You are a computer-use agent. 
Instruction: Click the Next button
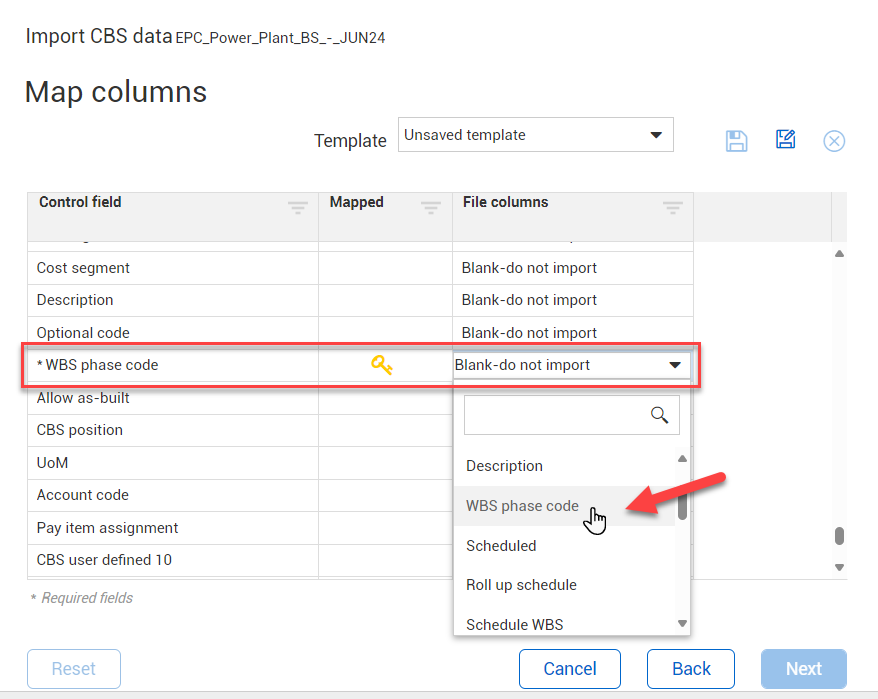coord(803,669)
